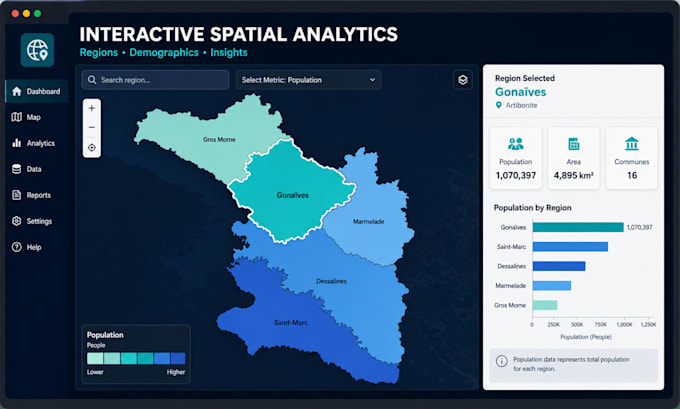Screen dimensions: 680x409
Task: Recenter map with the locate icon
Action: [92, 147]
